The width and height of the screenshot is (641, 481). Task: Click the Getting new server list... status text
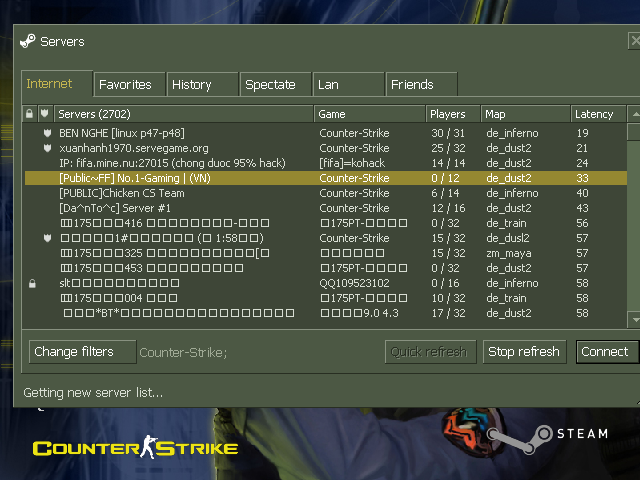93,393
